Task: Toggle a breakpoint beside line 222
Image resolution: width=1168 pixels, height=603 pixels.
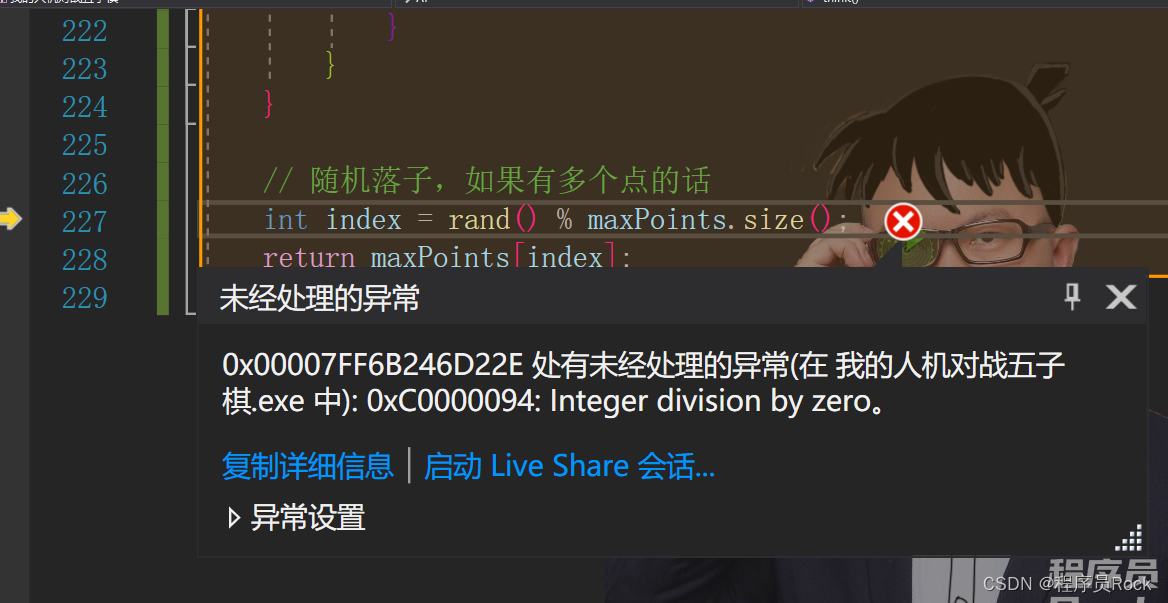Action: pos(11,31)
